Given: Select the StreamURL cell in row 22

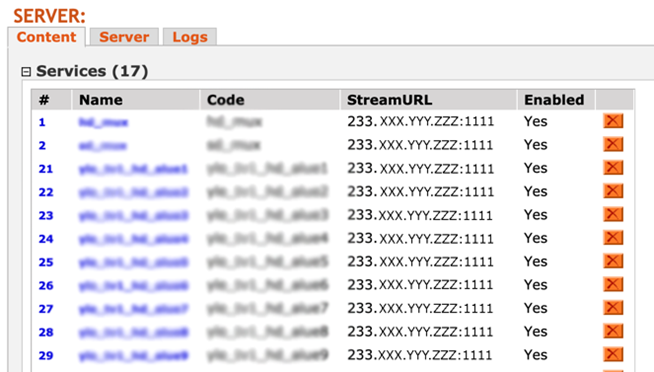Looking at the screenshot, I should tap(420, 191).
